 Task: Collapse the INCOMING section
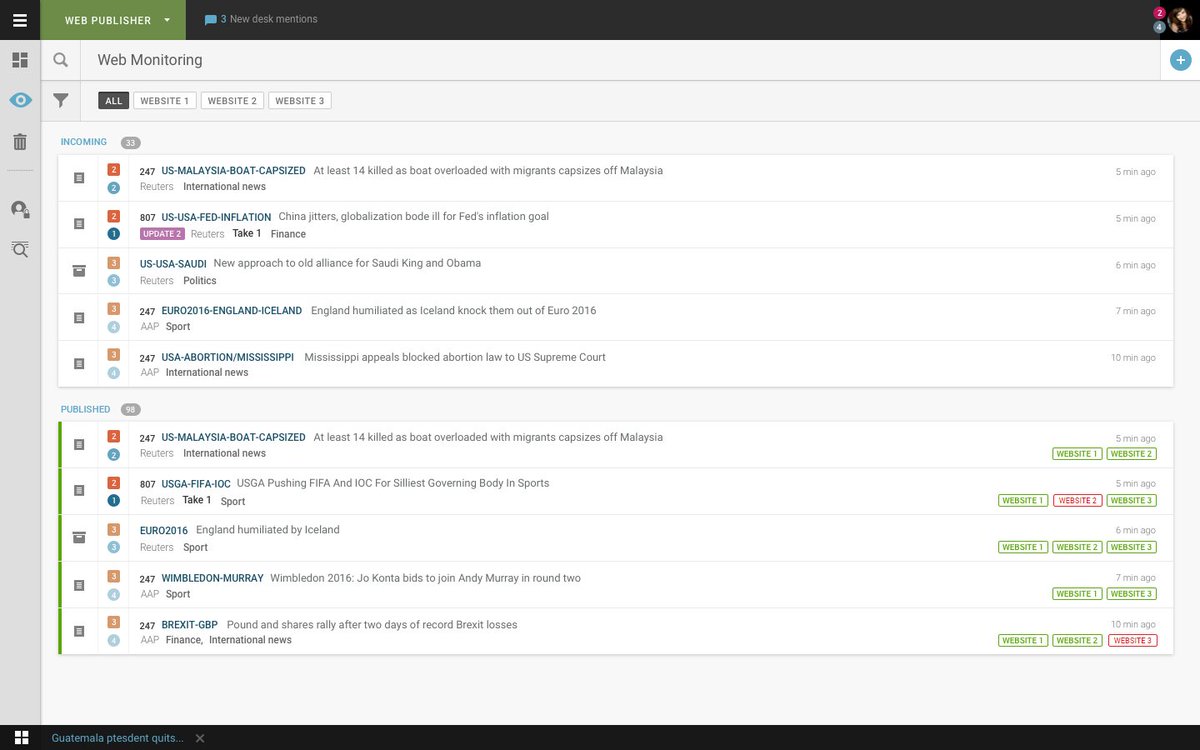coord(83,141)
